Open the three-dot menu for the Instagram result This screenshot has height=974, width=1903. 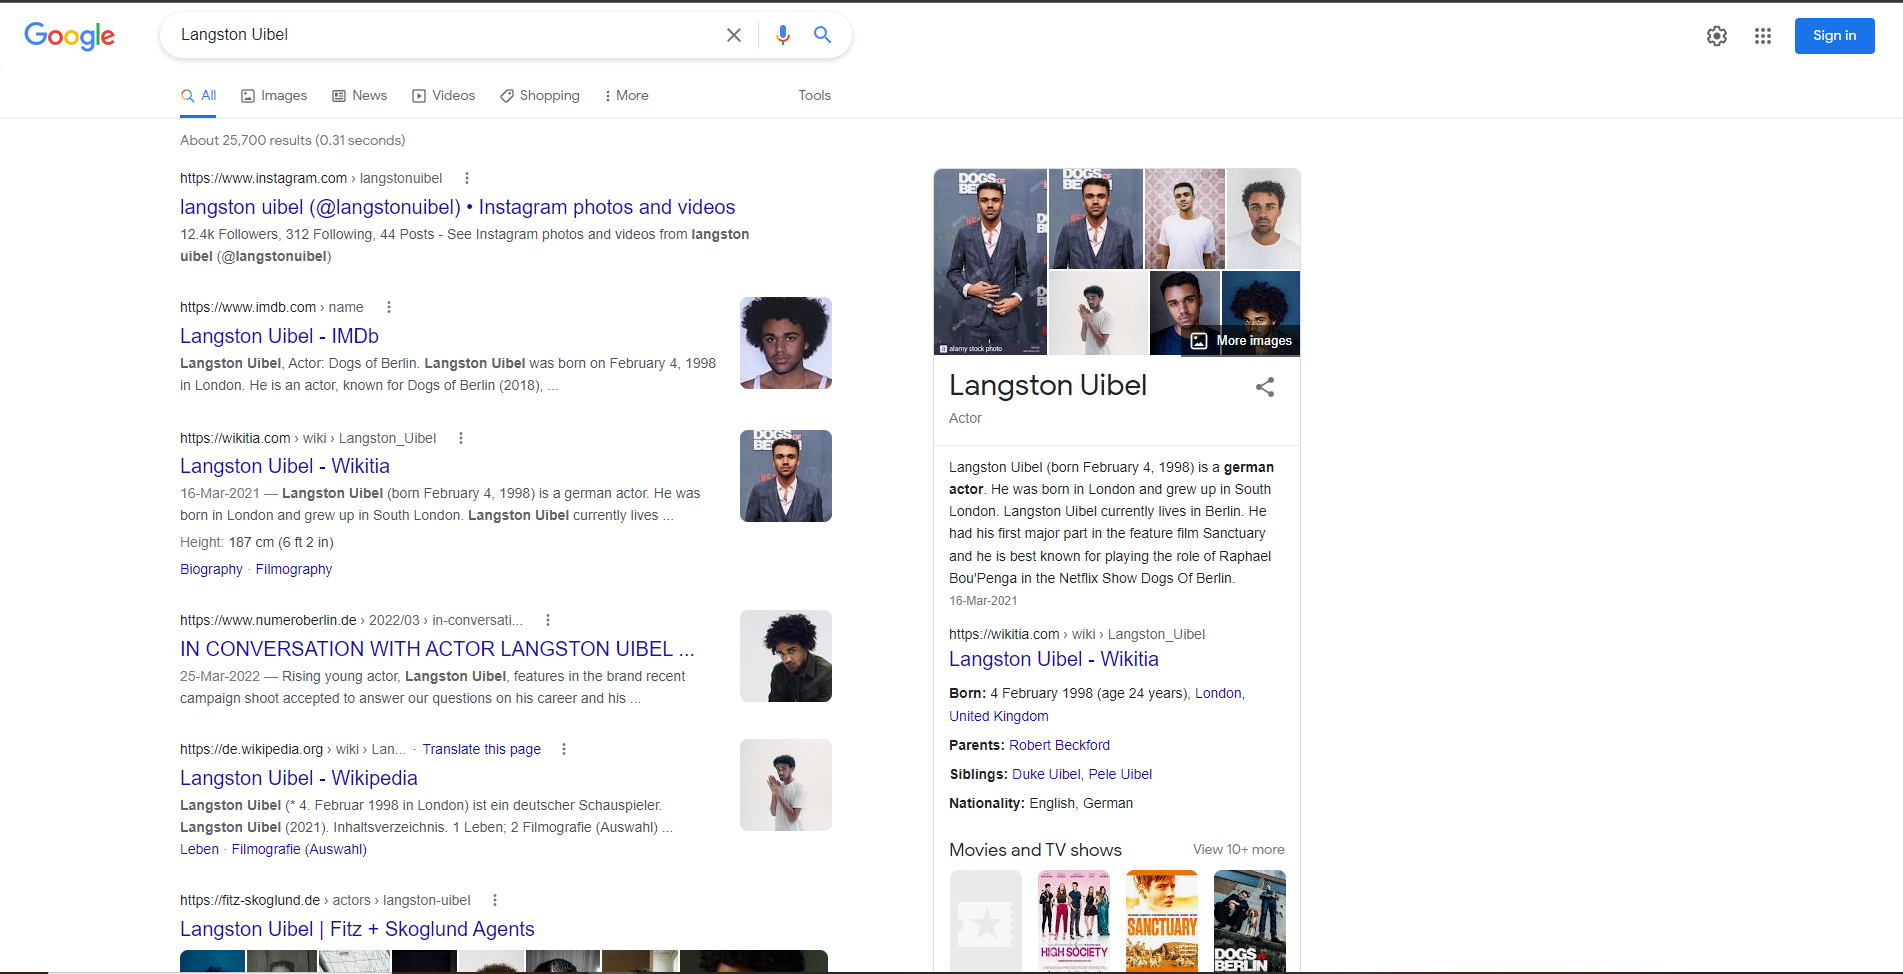tap(467, 178)
